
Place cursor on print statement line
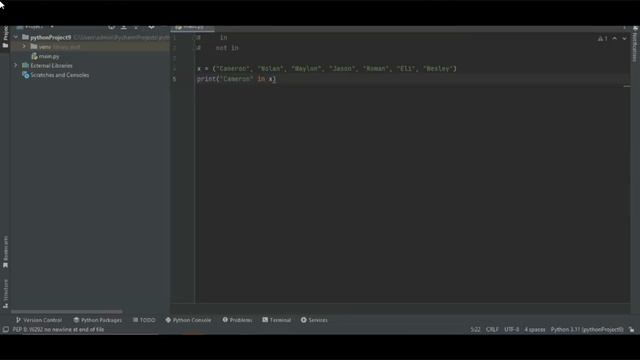(x=236, y=79)
